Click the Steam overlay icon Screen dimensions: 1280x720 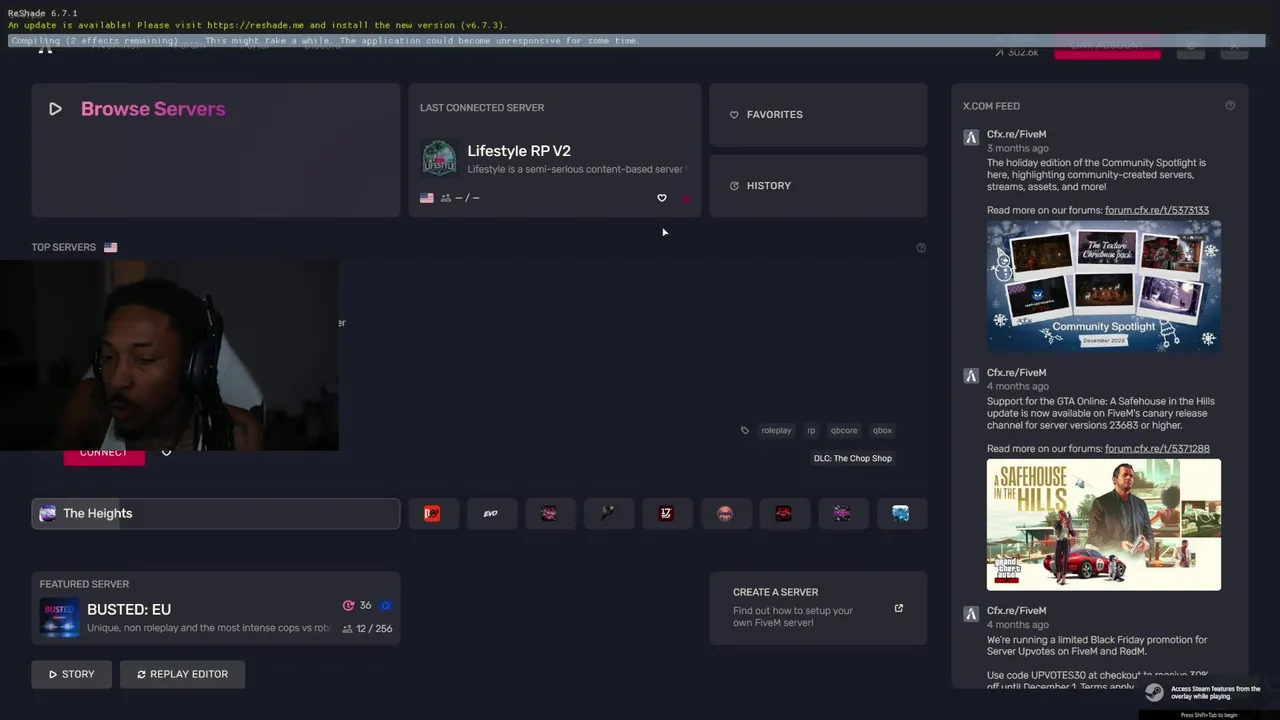(x=1154, y=692)
